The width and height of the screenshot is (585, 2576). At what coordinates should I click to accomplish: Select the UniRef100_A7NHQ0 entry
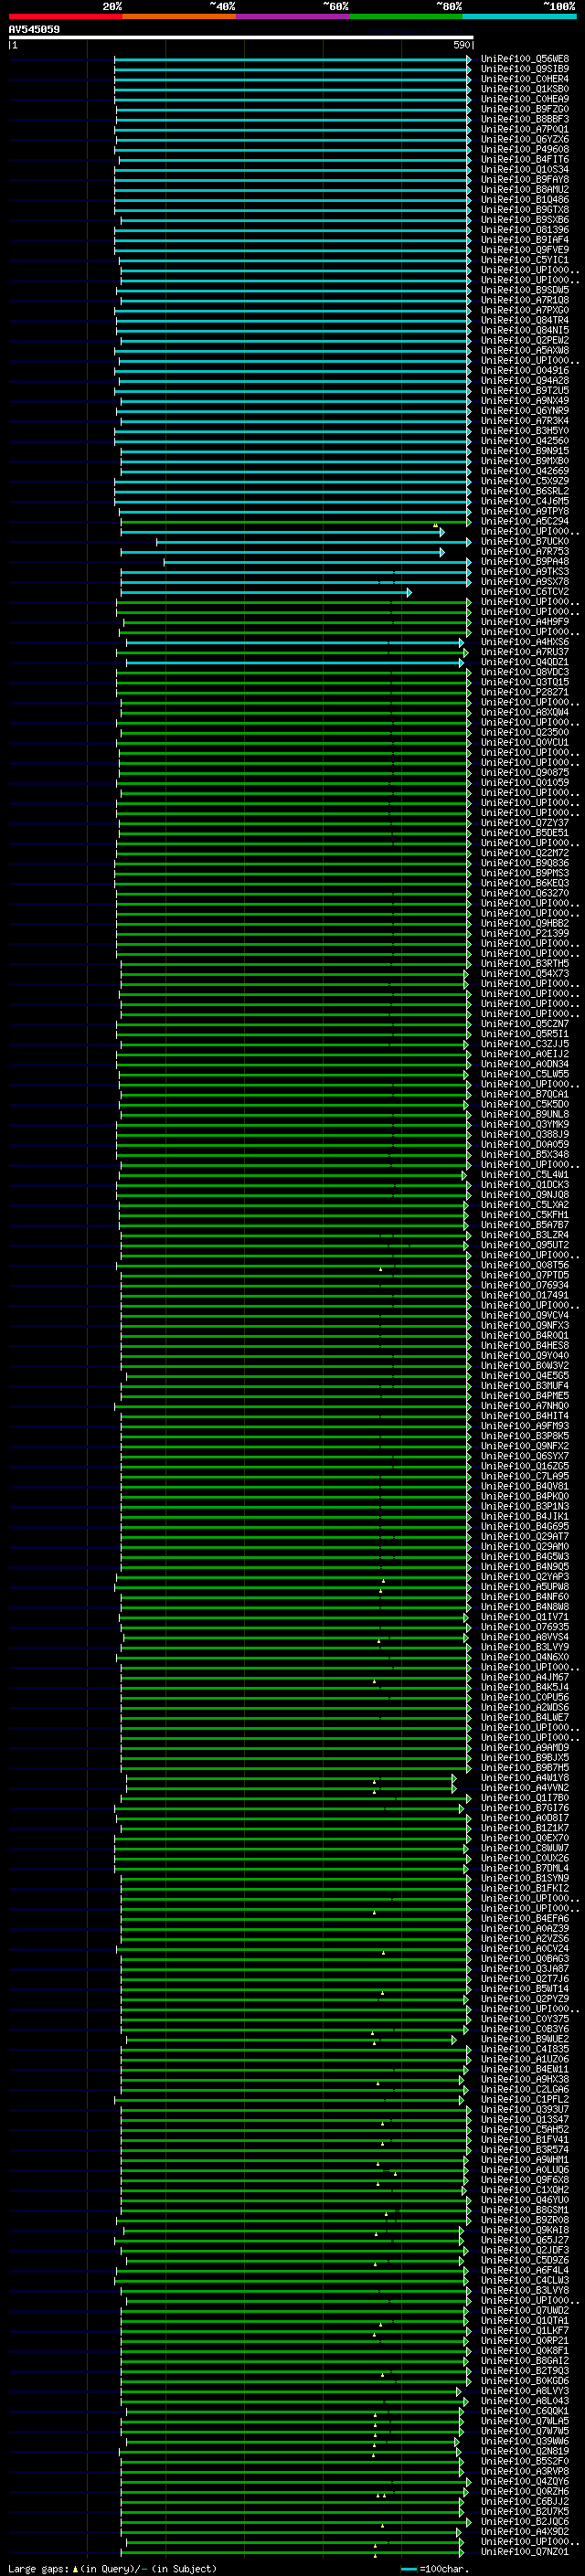point(525,1406)
